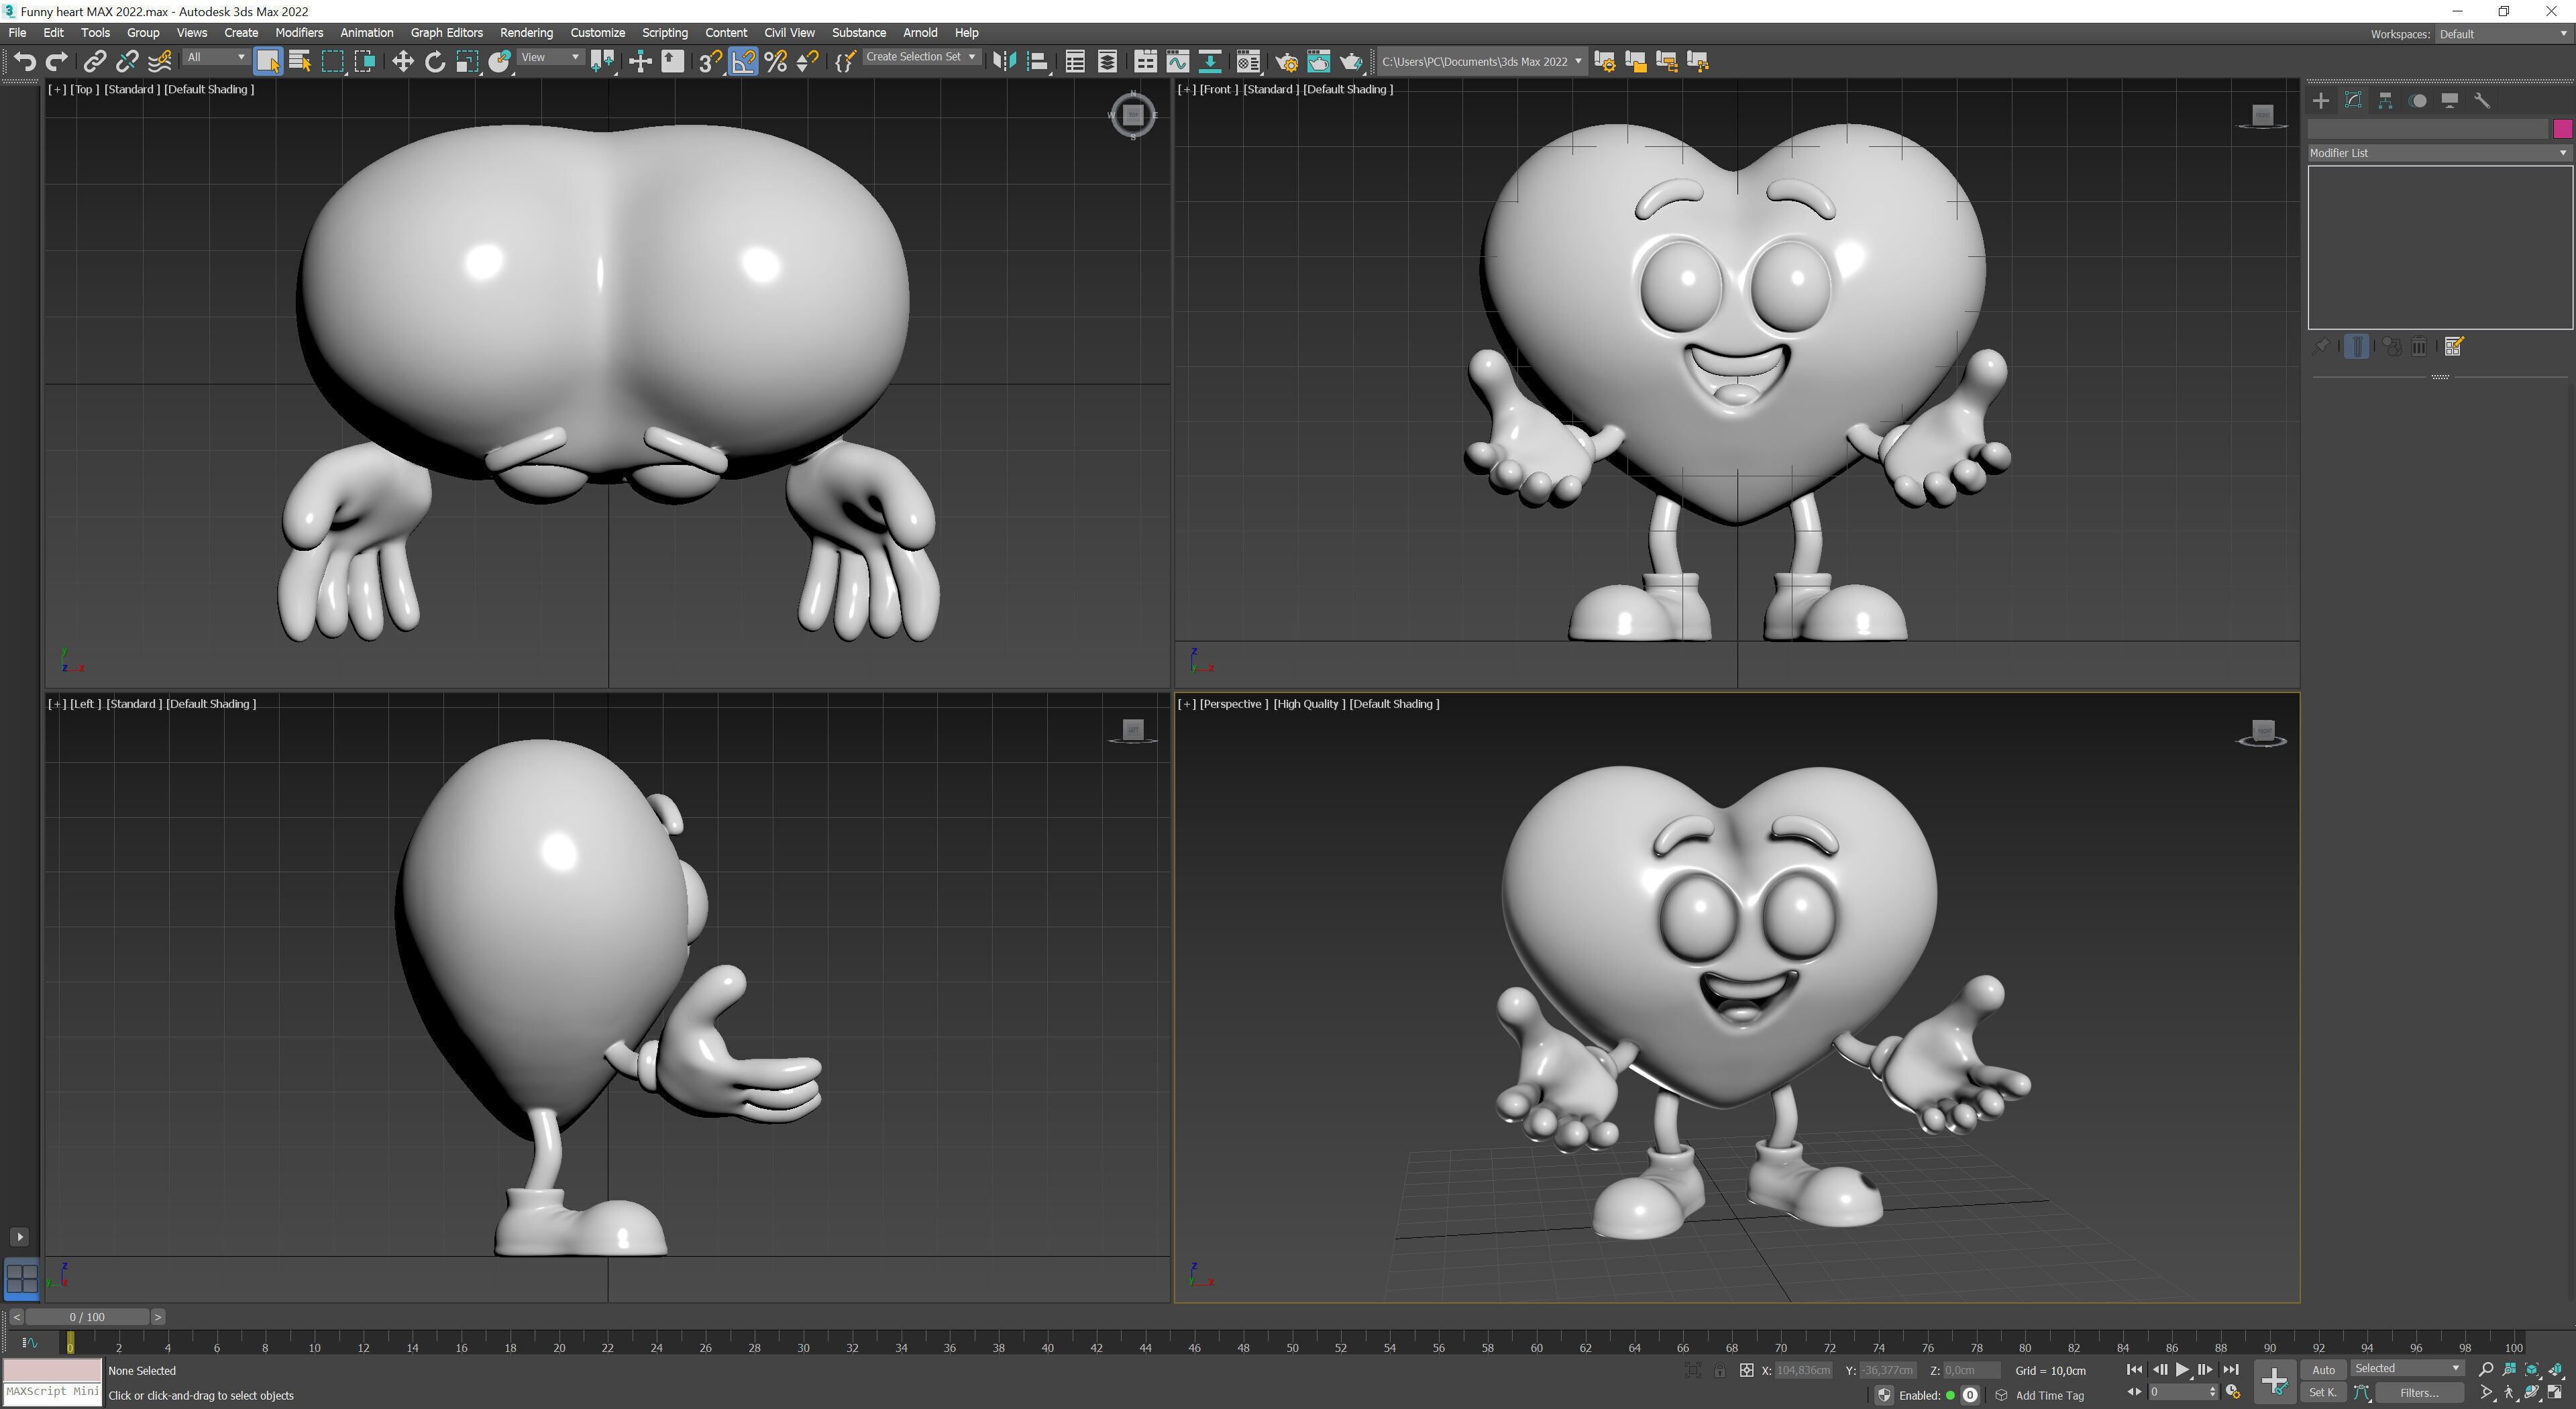Open Render Setup teapot icon
This screenshot has width=2576, height=1409.
(1287, 62)
